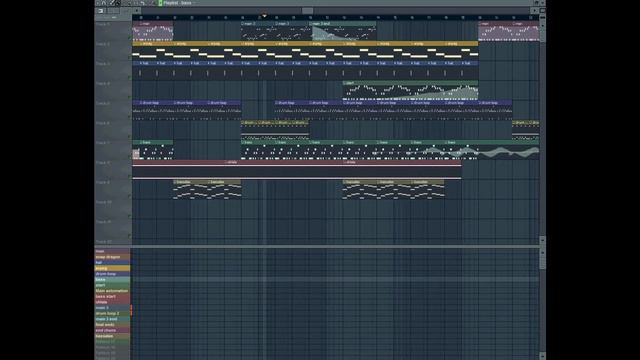
Task: Pick the 'main 3 end' pattern in the list
Action: point(112,319)
